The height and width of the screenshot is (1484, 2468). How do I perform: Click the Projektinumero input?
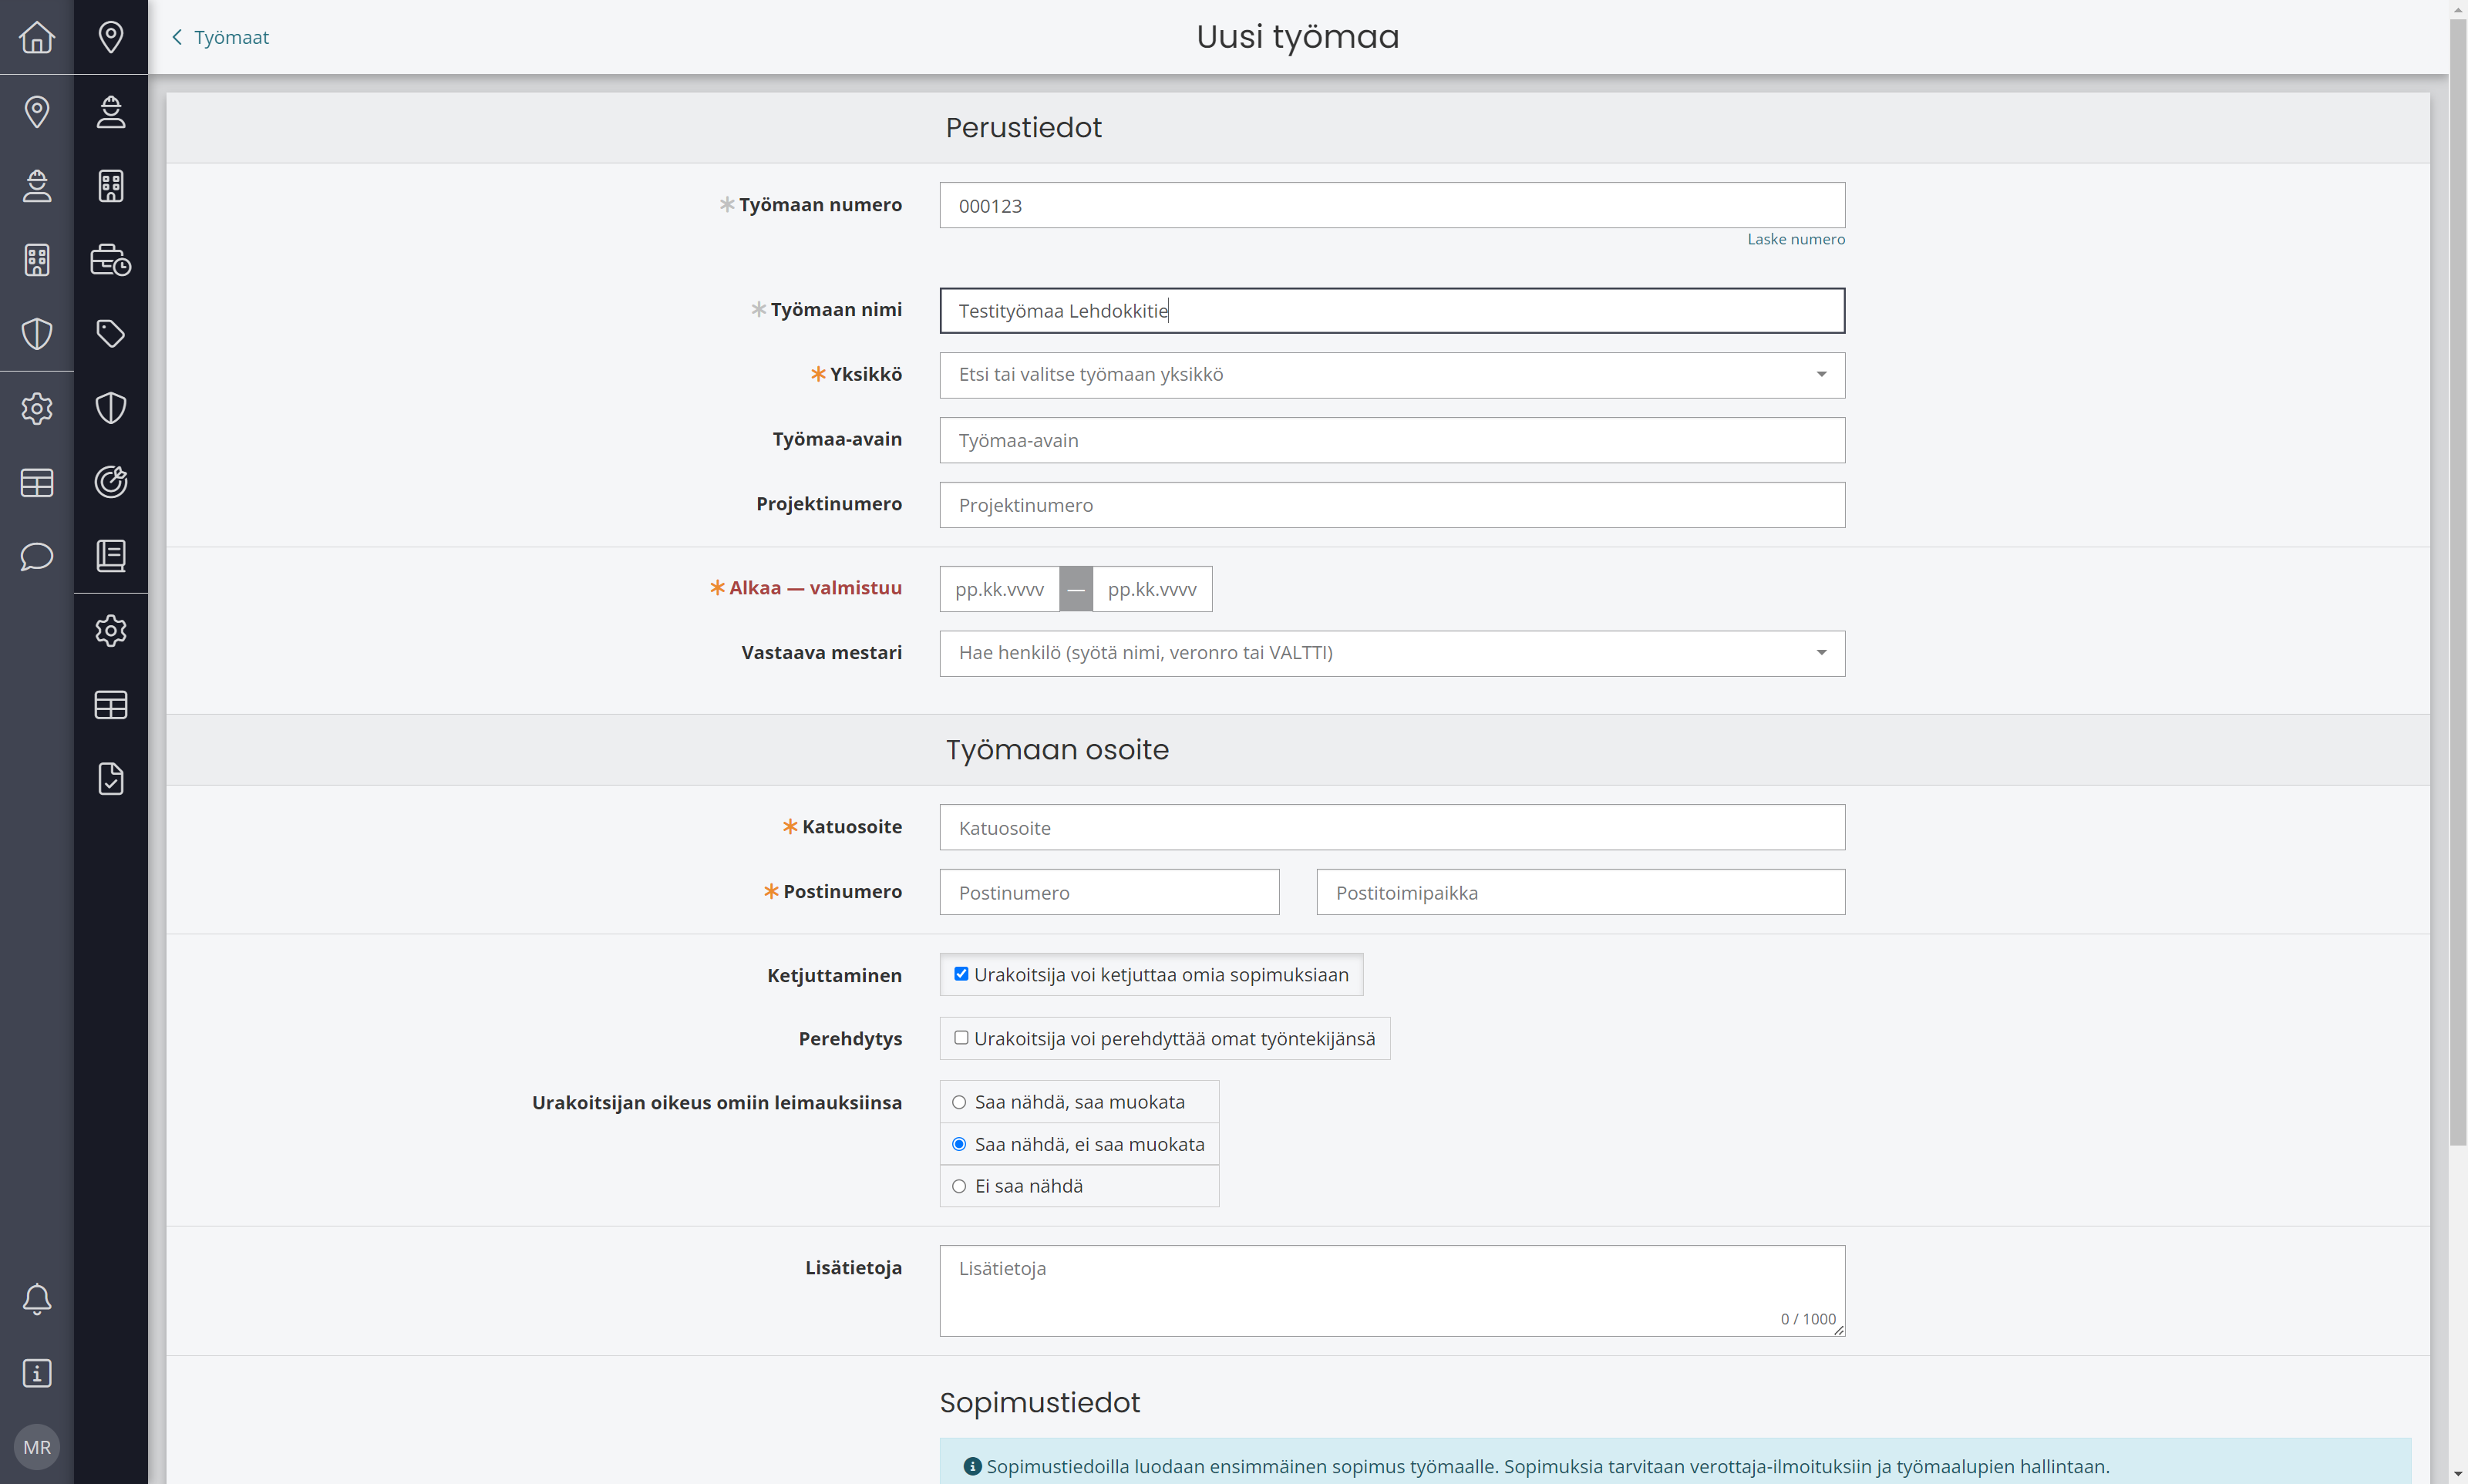pos(1392,505)
